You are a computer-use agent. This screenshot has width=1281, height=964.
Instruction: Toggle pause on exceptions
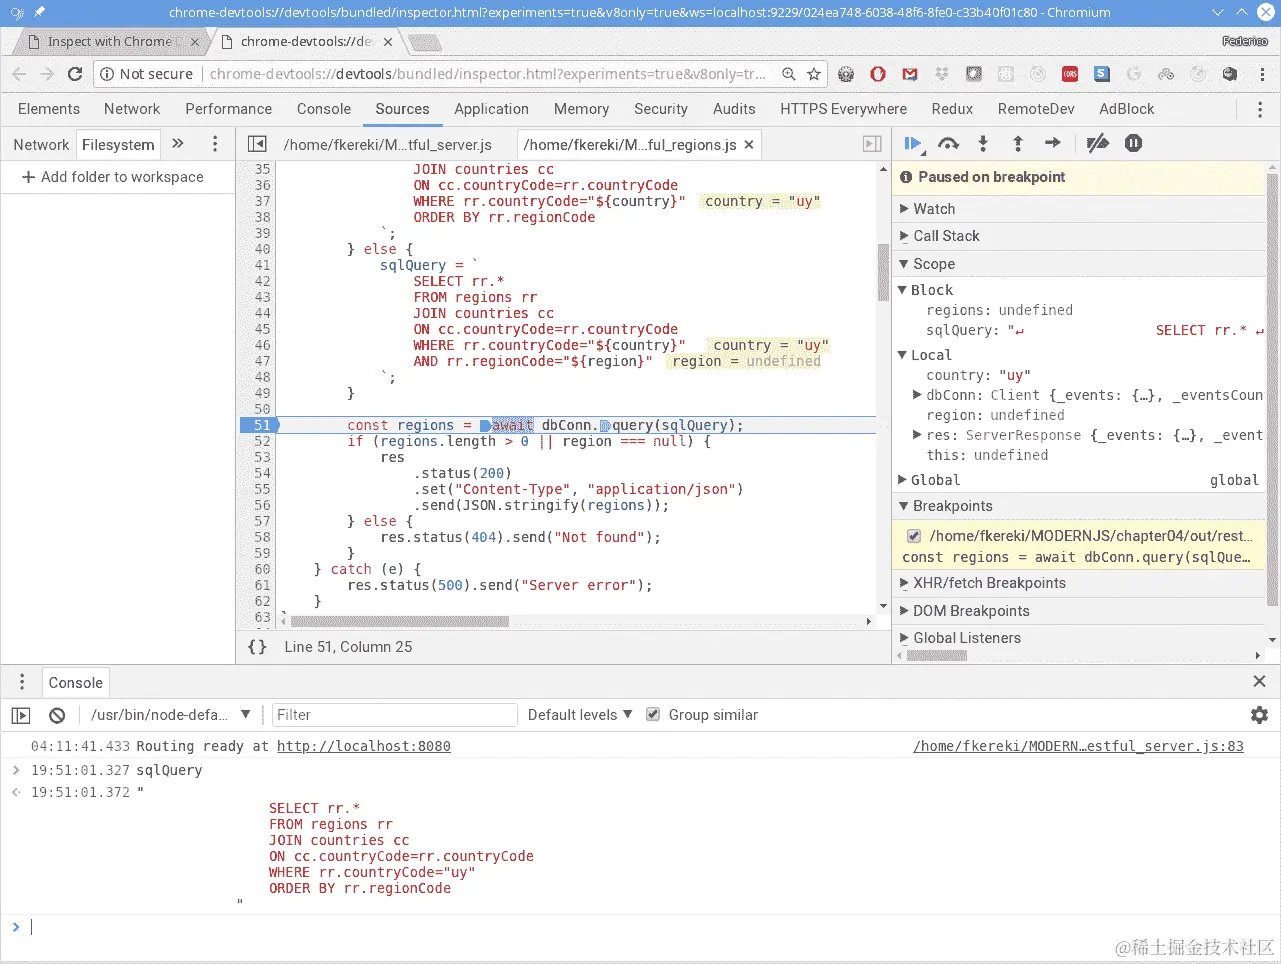1133,144
